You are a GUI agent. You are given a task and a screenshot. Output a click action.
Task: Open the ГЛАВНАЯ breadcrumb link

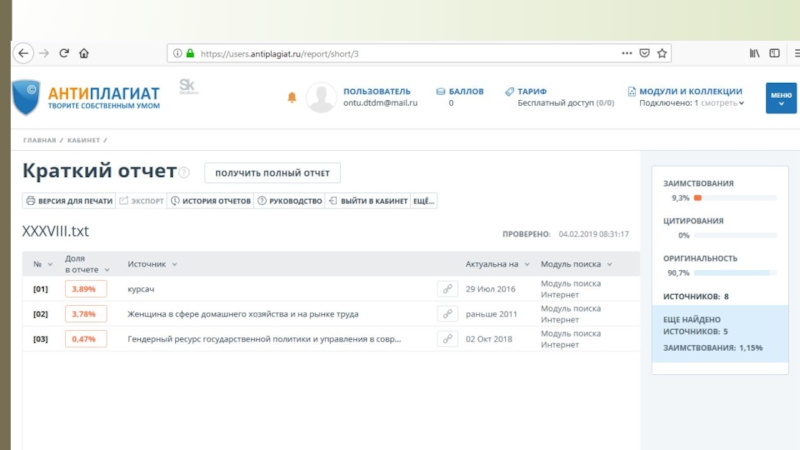[39, 141]
